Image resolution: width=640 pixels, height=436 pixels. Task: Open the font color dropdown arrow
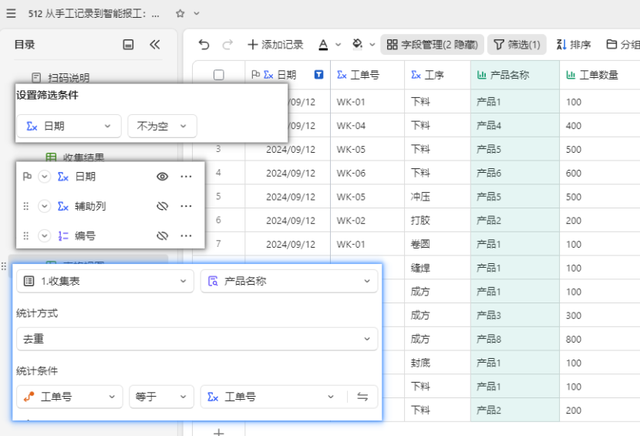pyautogui.click(x=338, y=45)
